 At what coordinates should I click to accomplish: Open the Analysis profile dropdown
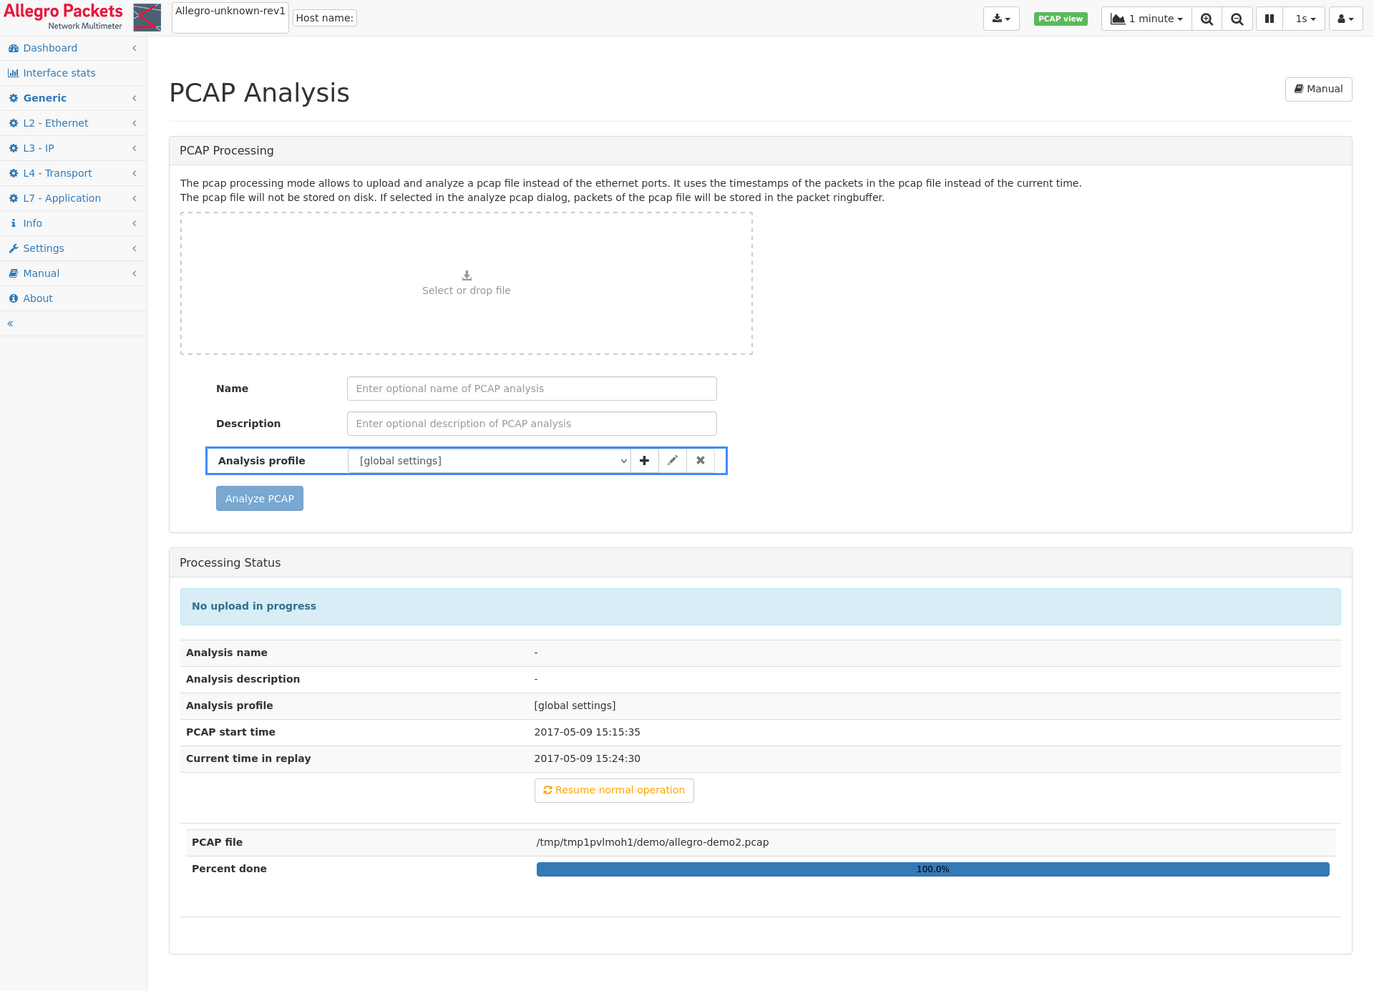(489, 461)
